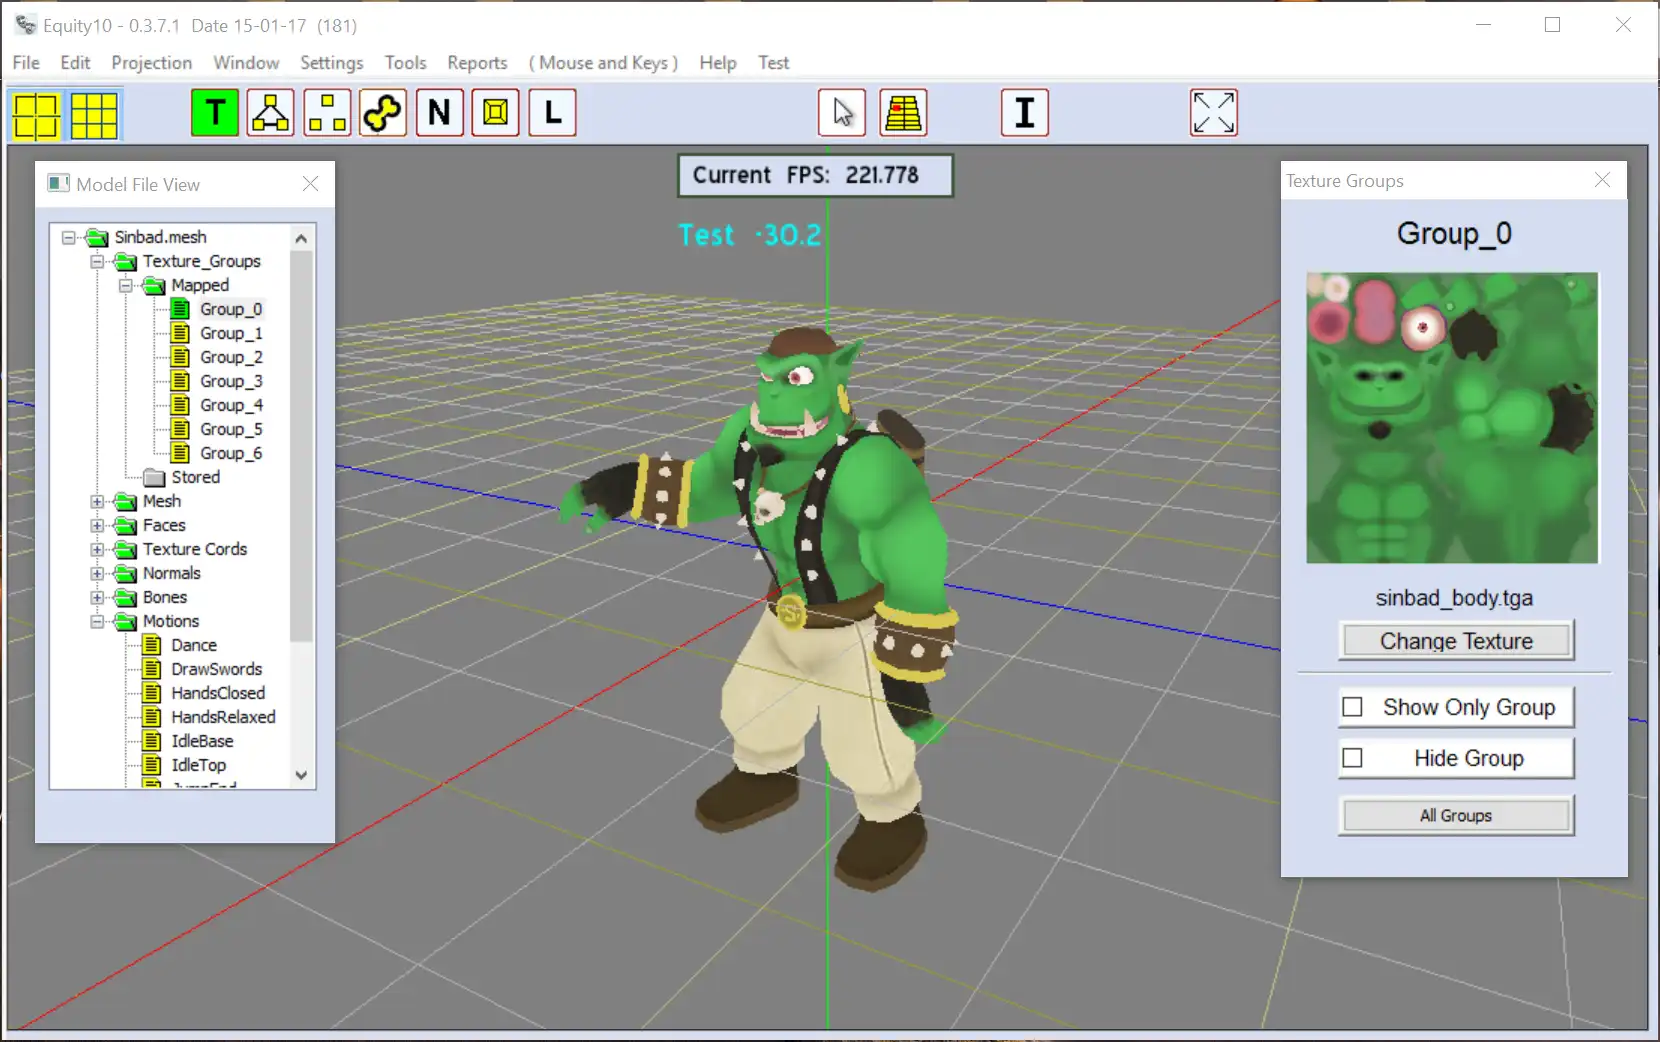Tick the Hide Group checkbox
Viewport: 1660px width, 1042px height.
[1352, 758]
